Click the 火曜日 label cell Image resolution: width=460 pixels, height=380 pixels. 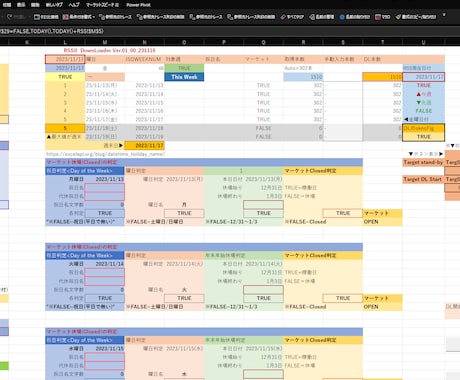pos(65,264)
